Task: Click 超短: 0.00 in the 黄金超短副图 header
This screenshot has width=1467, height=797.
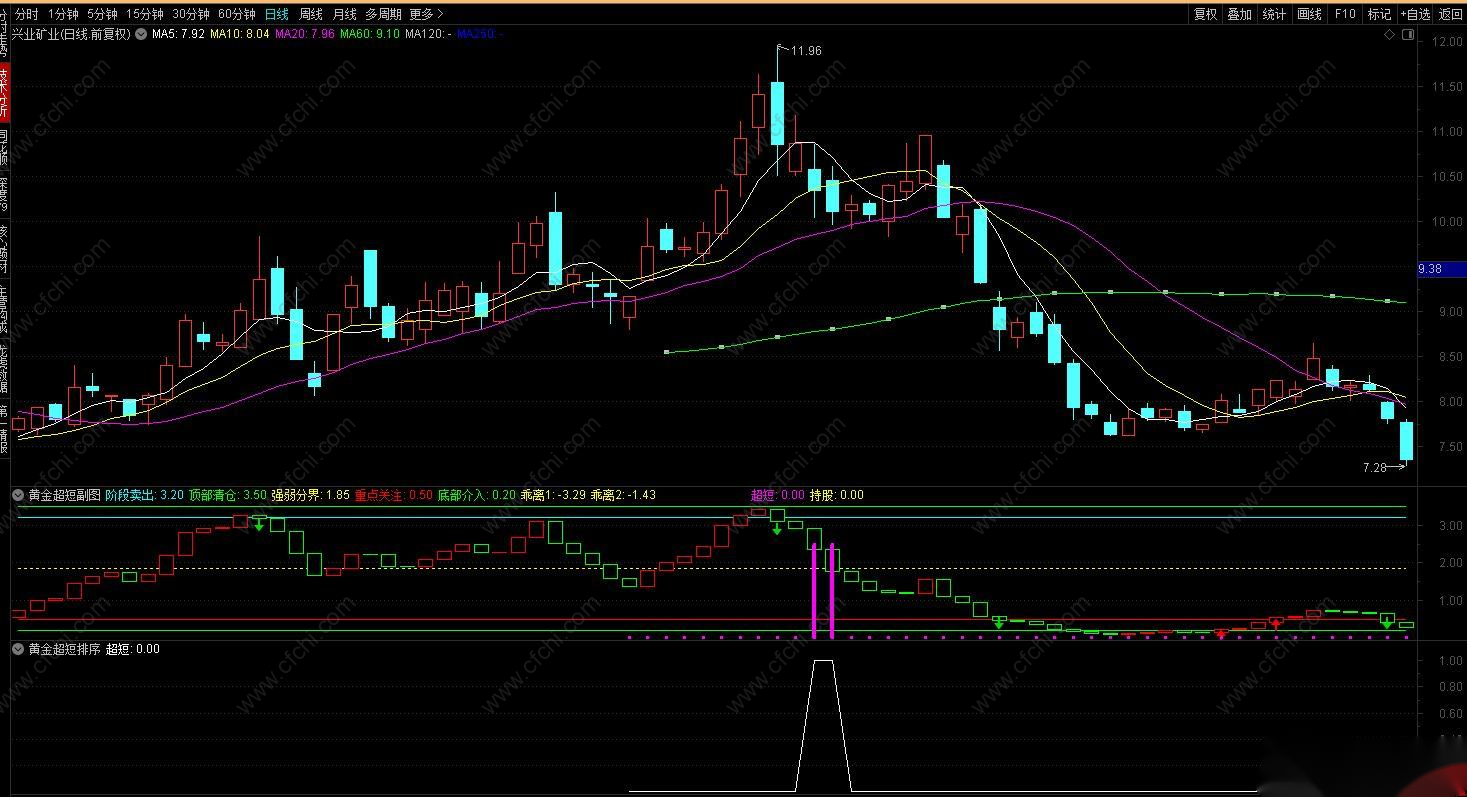Action: (x=777, y=495)
